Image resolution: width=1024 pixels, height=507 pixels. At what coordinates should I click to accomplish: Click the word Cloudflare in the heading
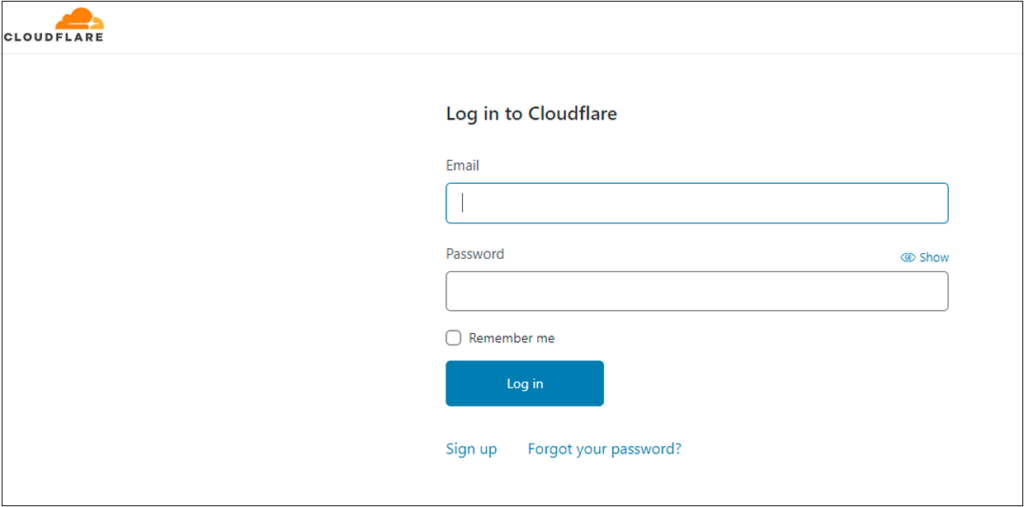point(572,113)
